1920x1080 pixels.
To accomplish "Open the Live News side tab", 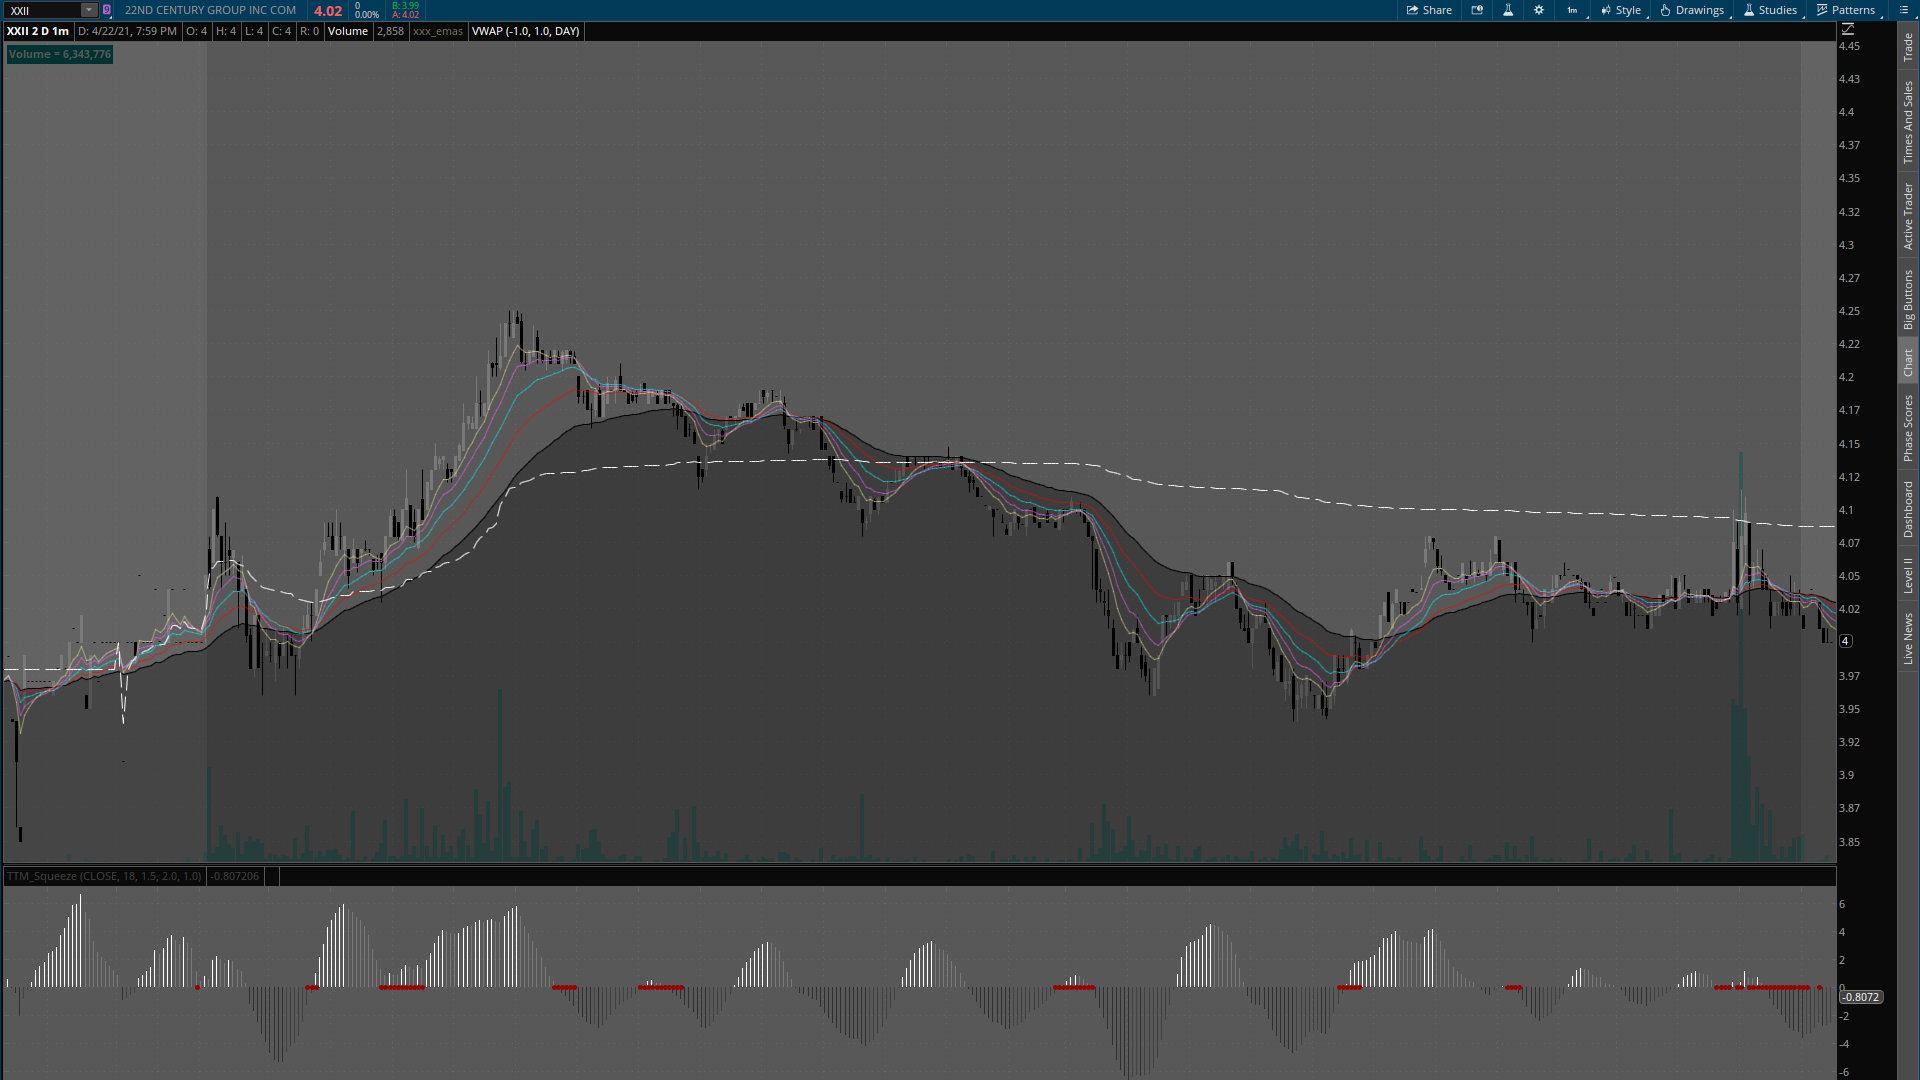I will 1908,639.
